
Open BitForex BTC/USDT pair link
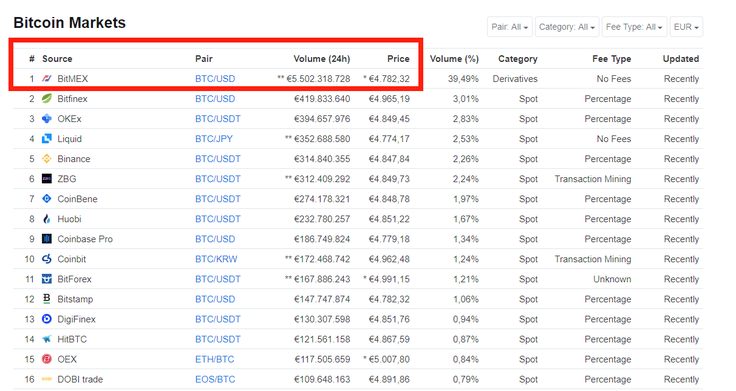click(x=218, y=279)
